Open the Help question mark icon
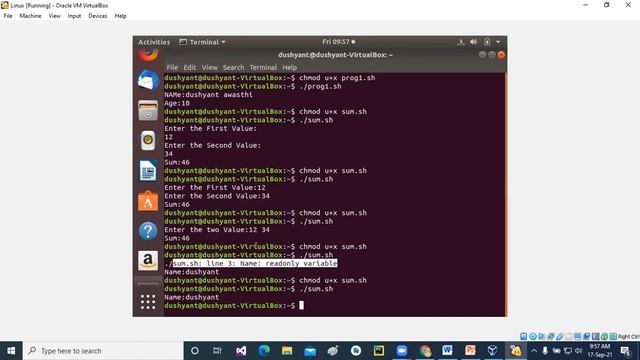Image resolution: width=640 pixels, height=360 pixels. tap(148, 231)
